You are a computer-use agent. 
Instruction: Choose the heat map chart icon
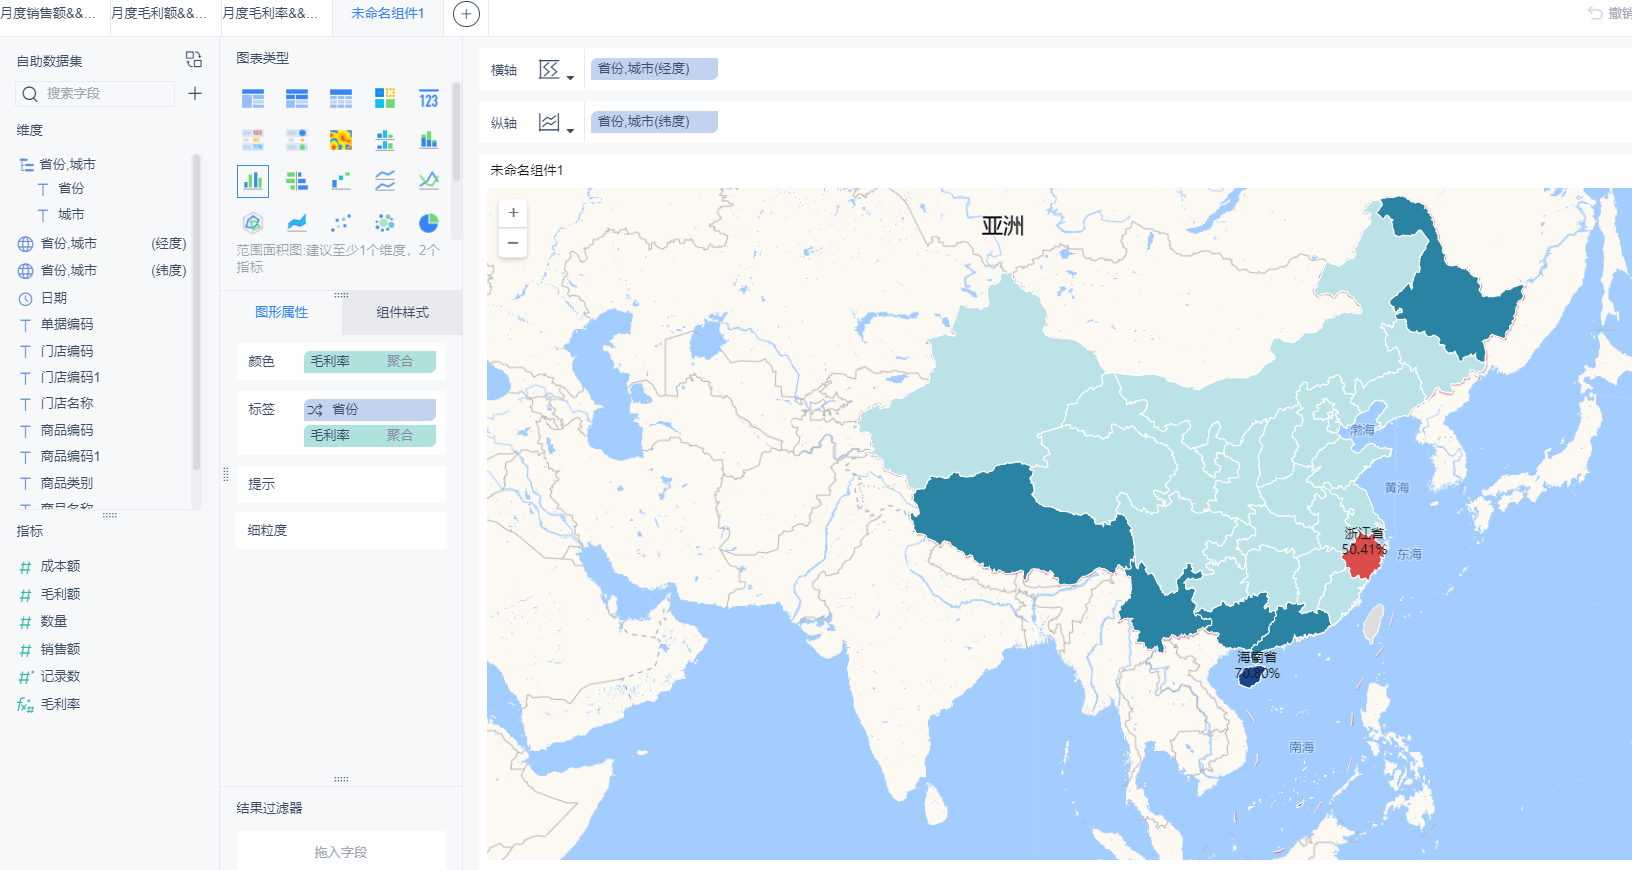point(341,140)
